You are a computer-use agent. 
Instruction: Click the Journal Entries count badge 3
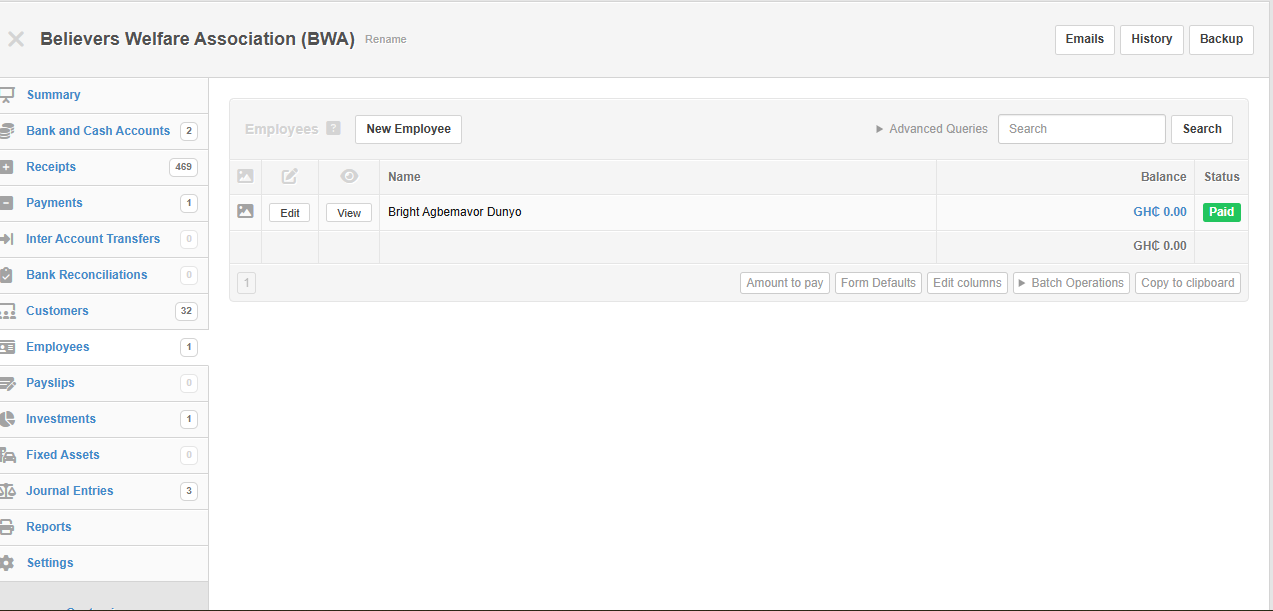[189, 491]
